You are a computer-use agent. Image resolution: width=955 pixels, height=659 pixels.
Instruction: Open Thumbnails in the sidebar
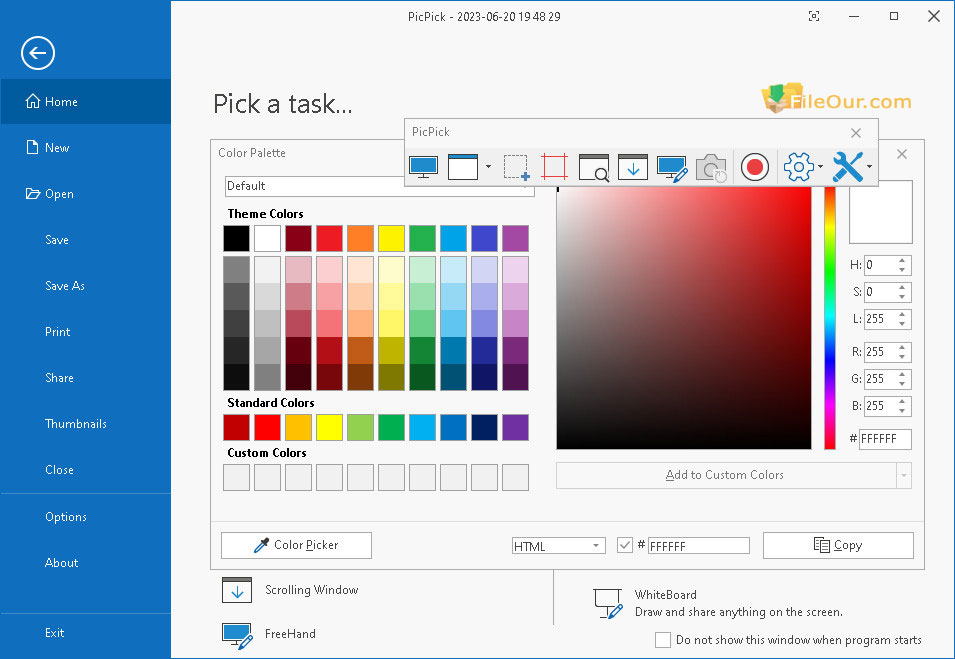(x=86, y=424)
